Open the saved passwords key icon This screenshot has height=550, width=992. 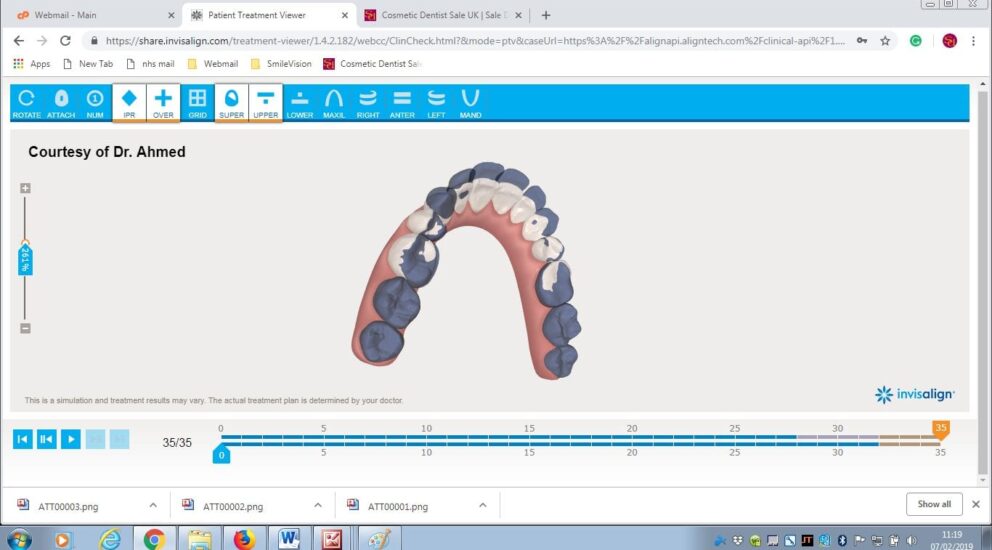point(862,41)
